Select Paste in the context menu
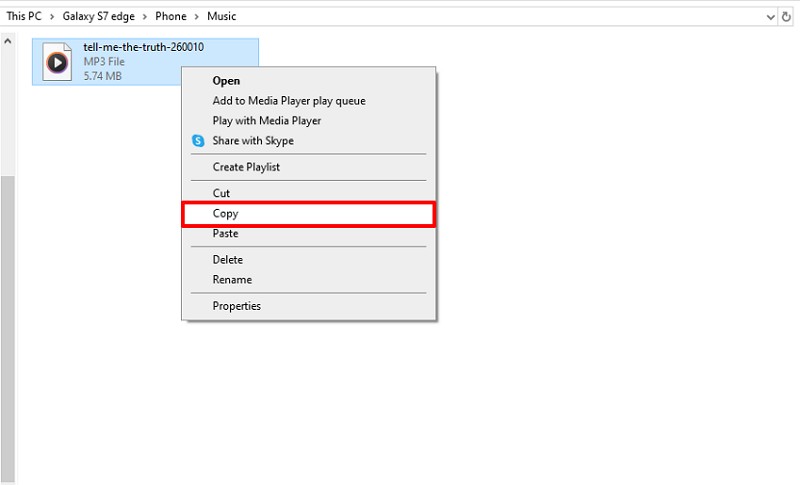The image size is (800, 485). click(x=308, y=233)
